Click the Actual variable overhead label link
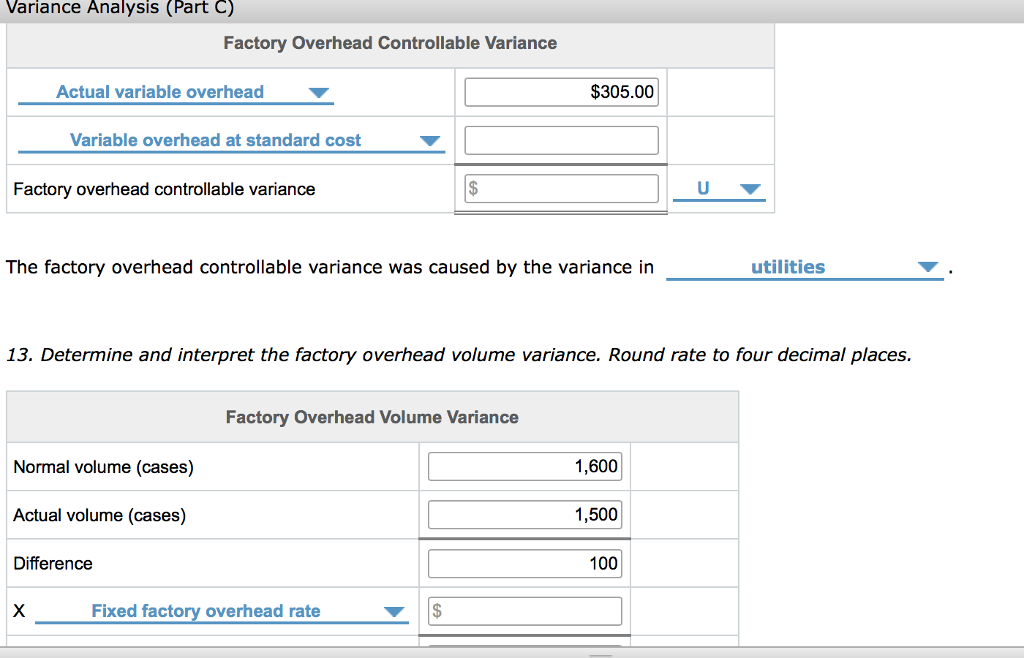Image resolution: width=1024 pixels, height=658 pixels. pos(160,91)
